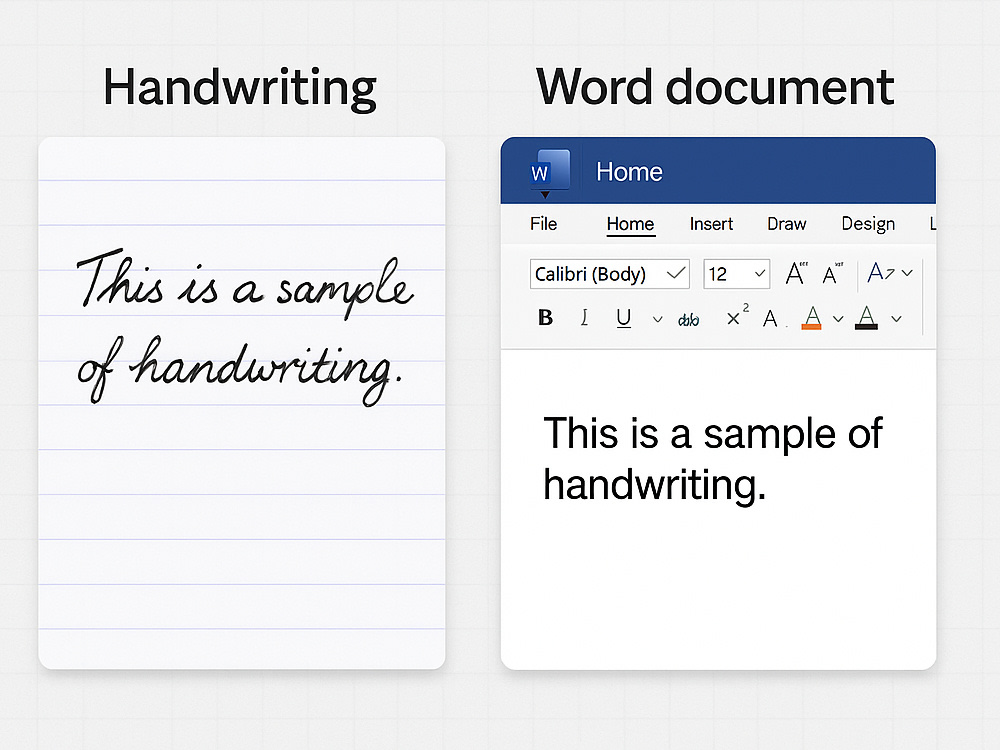Click the plain A icon beside superscript
The height and width of the screenshot is (750, 1000).
(x=770, y=318)
